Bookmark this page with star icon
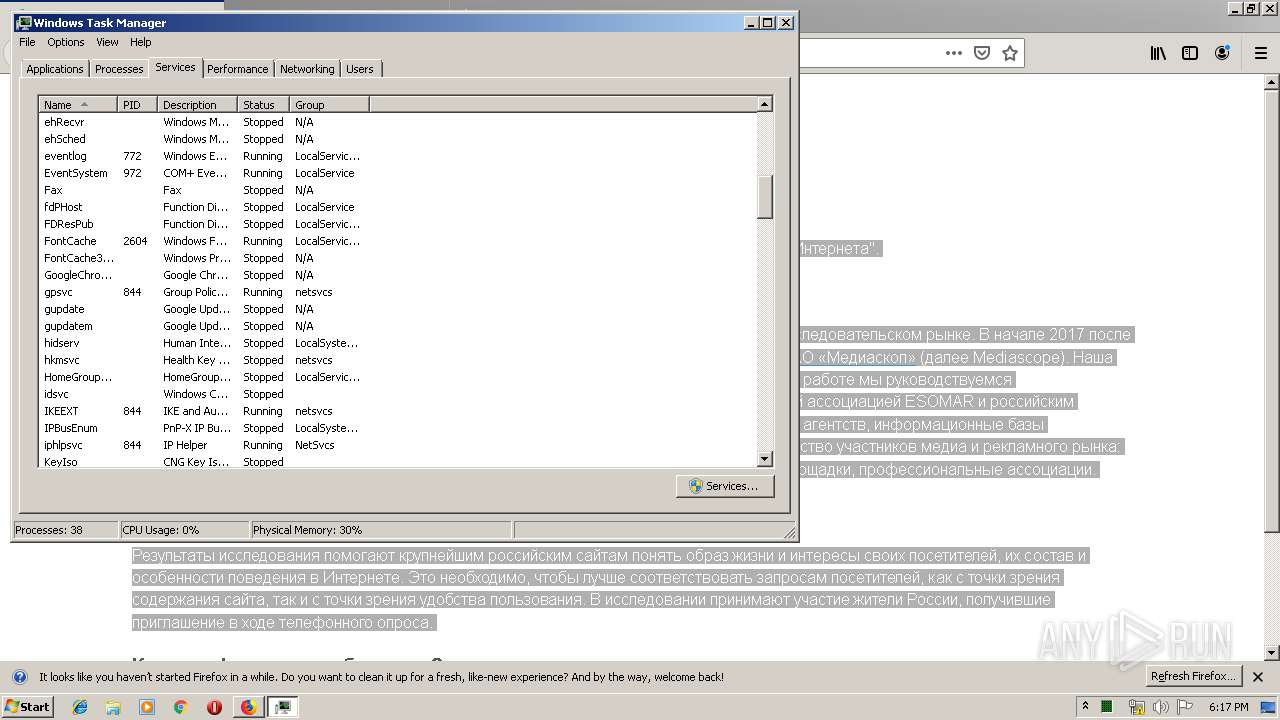Viewport: 1280px width, 720px height. pyautogui.click(x=1010, y=53)
